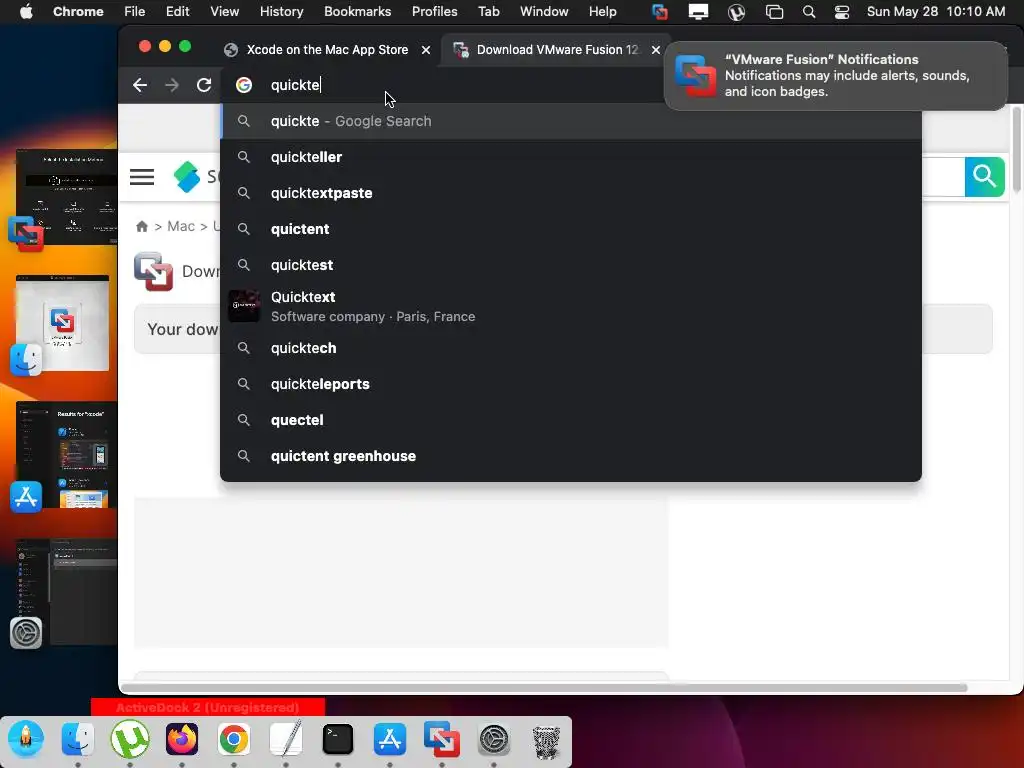Image resolution: width=1024 pixels, height=768 pixels.
Task: Click the display icon in menu bar
Action: 698,12
